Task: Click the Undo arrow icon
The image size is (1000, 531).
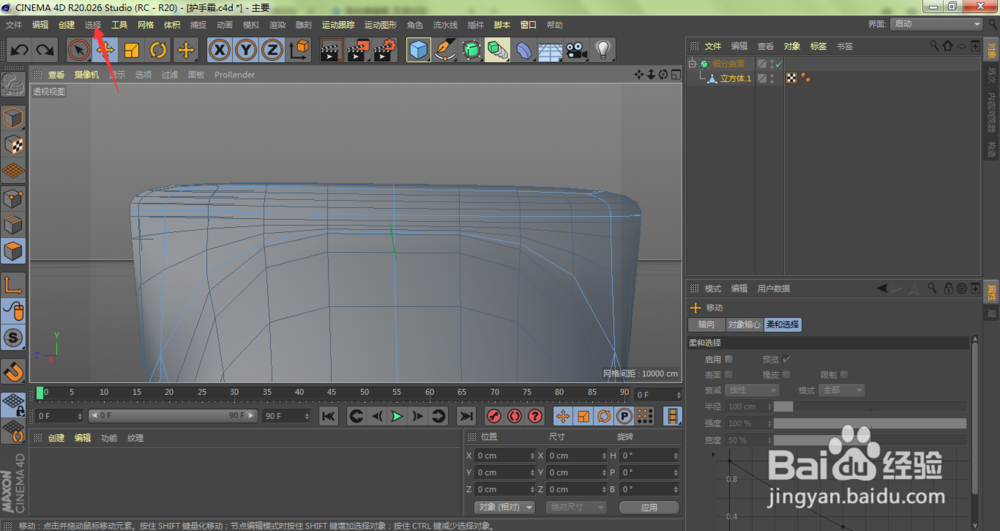Action: pos(18,49)
